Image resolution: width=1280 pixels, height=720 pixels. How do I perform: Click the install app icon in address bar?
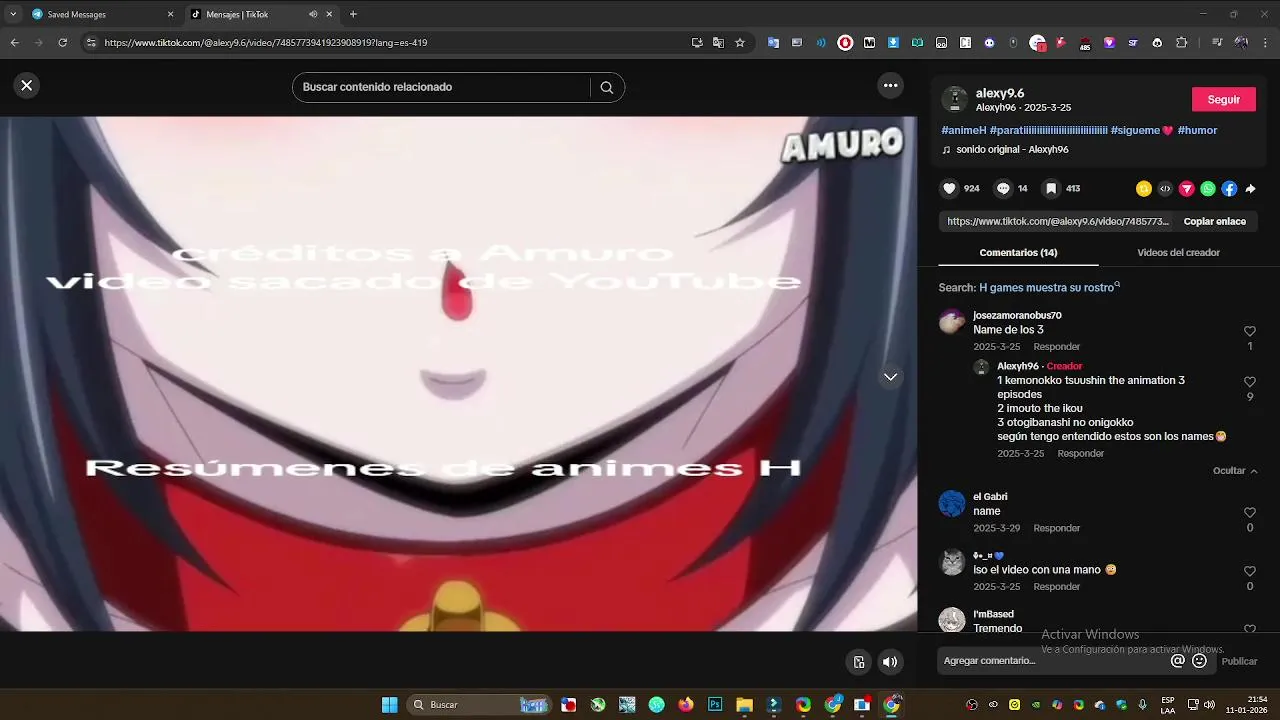pyautogui.click(x=697, y=43)
